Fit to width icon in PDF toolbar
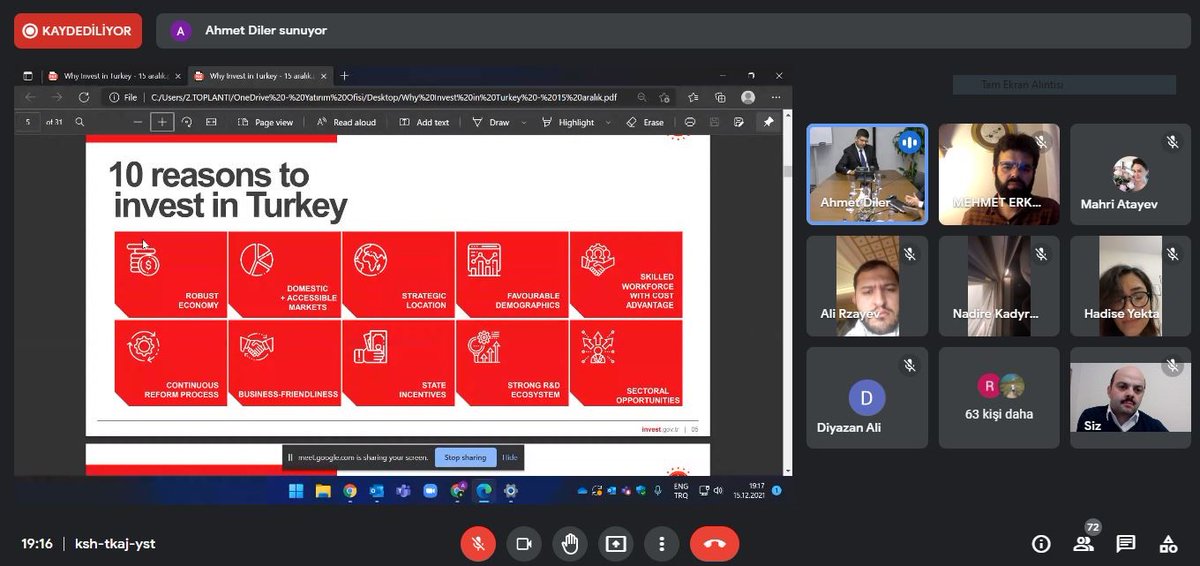Screen dimensions: 1200x566 211,122
